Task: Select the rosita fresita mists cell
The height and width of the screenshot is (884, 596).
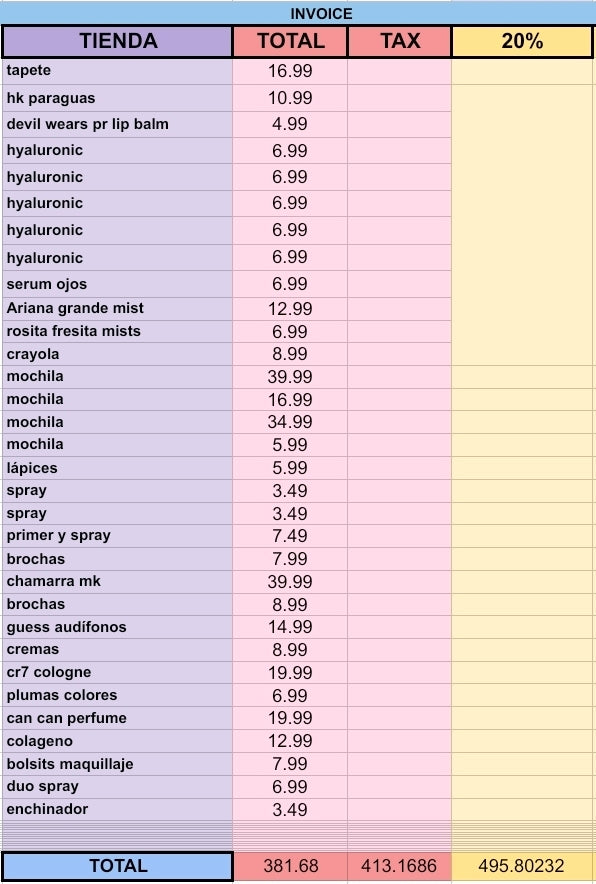Action: coord(117,332)
